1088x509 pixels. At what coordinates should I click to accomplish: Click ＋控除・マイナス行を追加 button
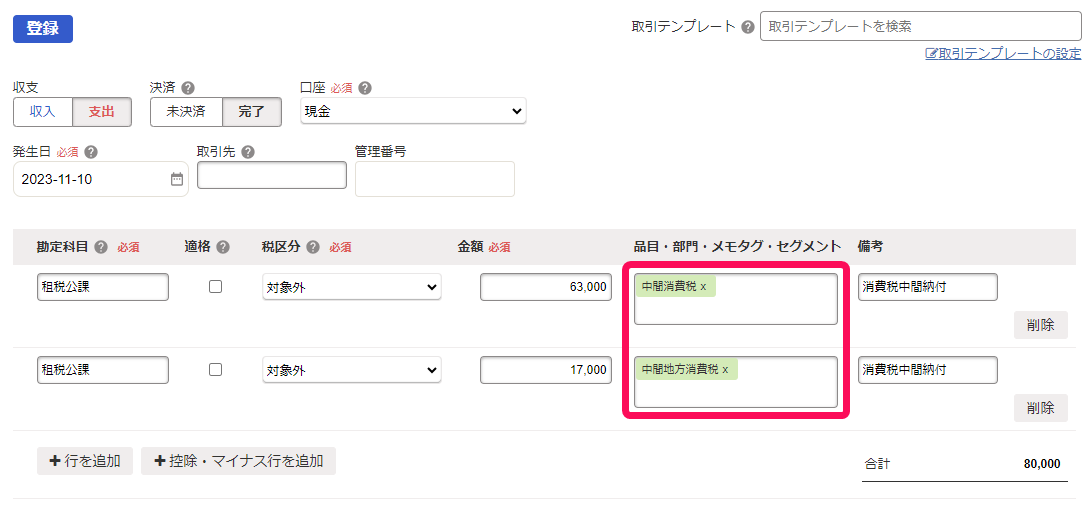[239, 461]
